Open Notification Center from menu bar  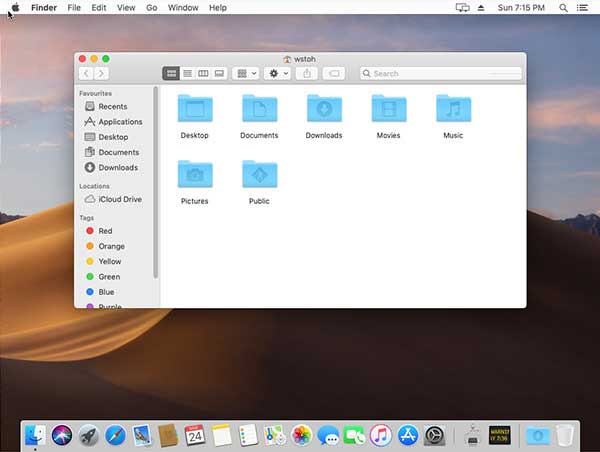[582, 8]
